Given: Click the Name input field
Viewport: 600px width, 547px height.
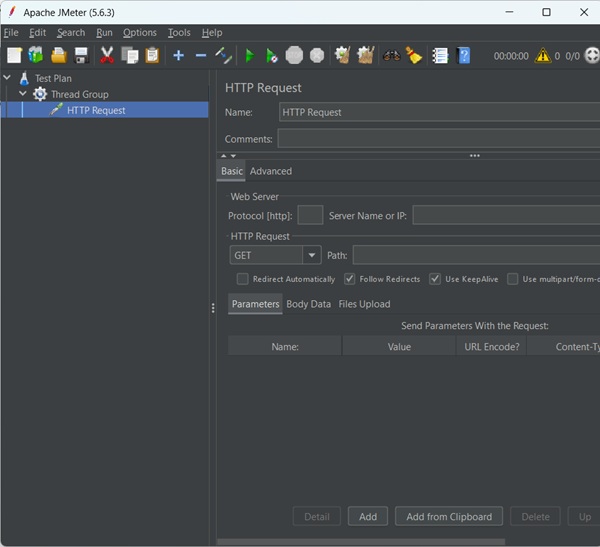Looking at the screenshot, I should (439, 112).
